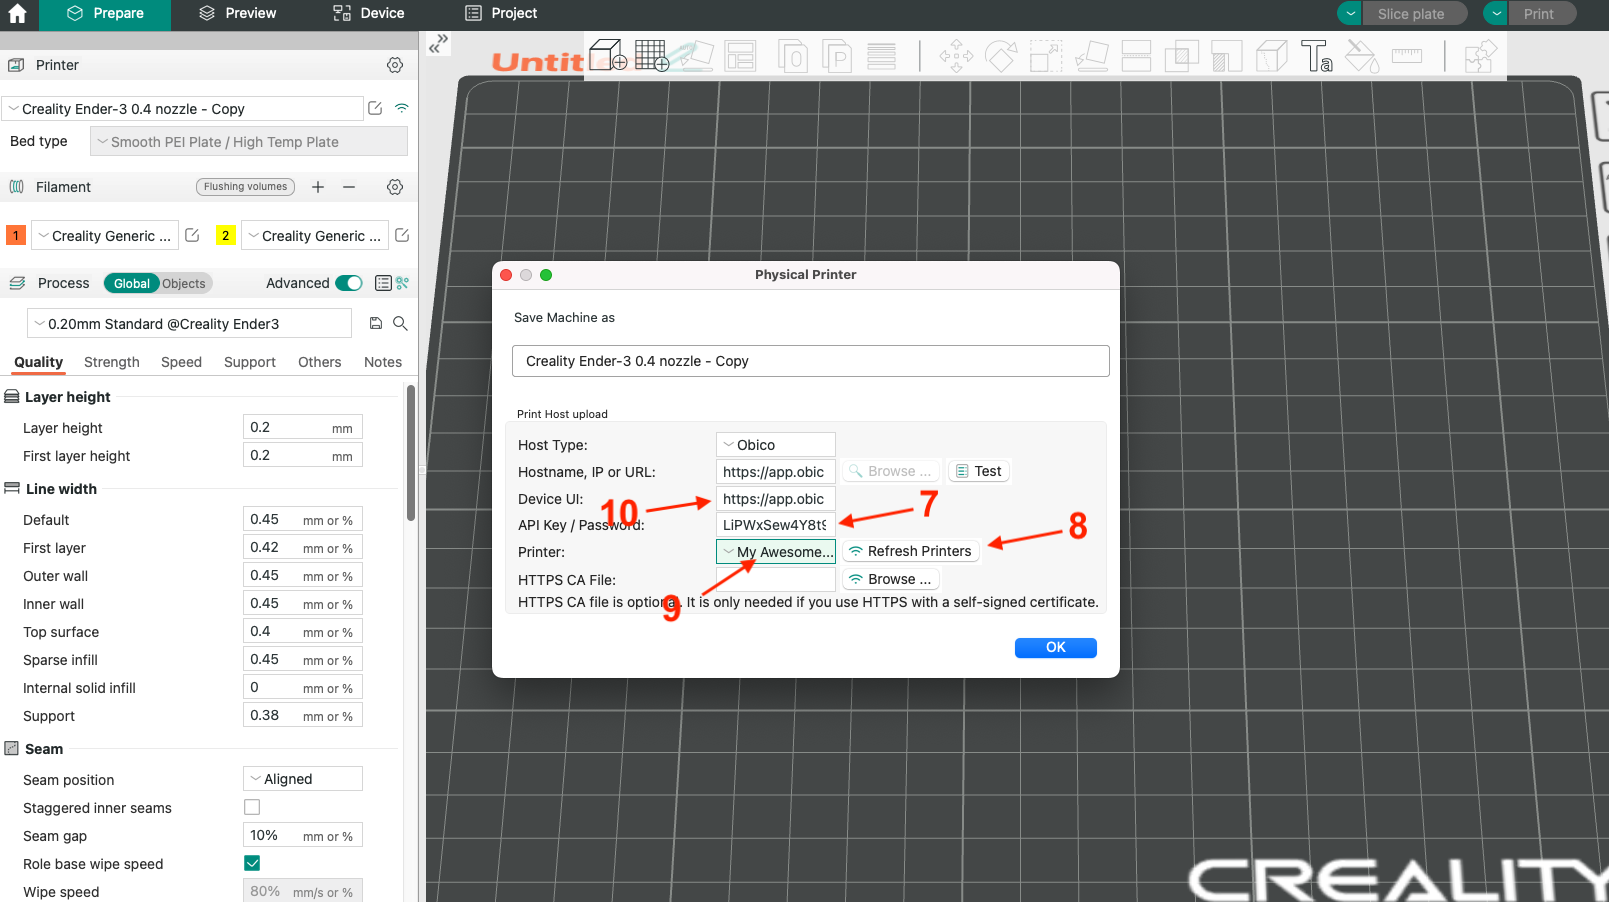
Task: Open the Others settings tab
Action: [x=320, y=362]
